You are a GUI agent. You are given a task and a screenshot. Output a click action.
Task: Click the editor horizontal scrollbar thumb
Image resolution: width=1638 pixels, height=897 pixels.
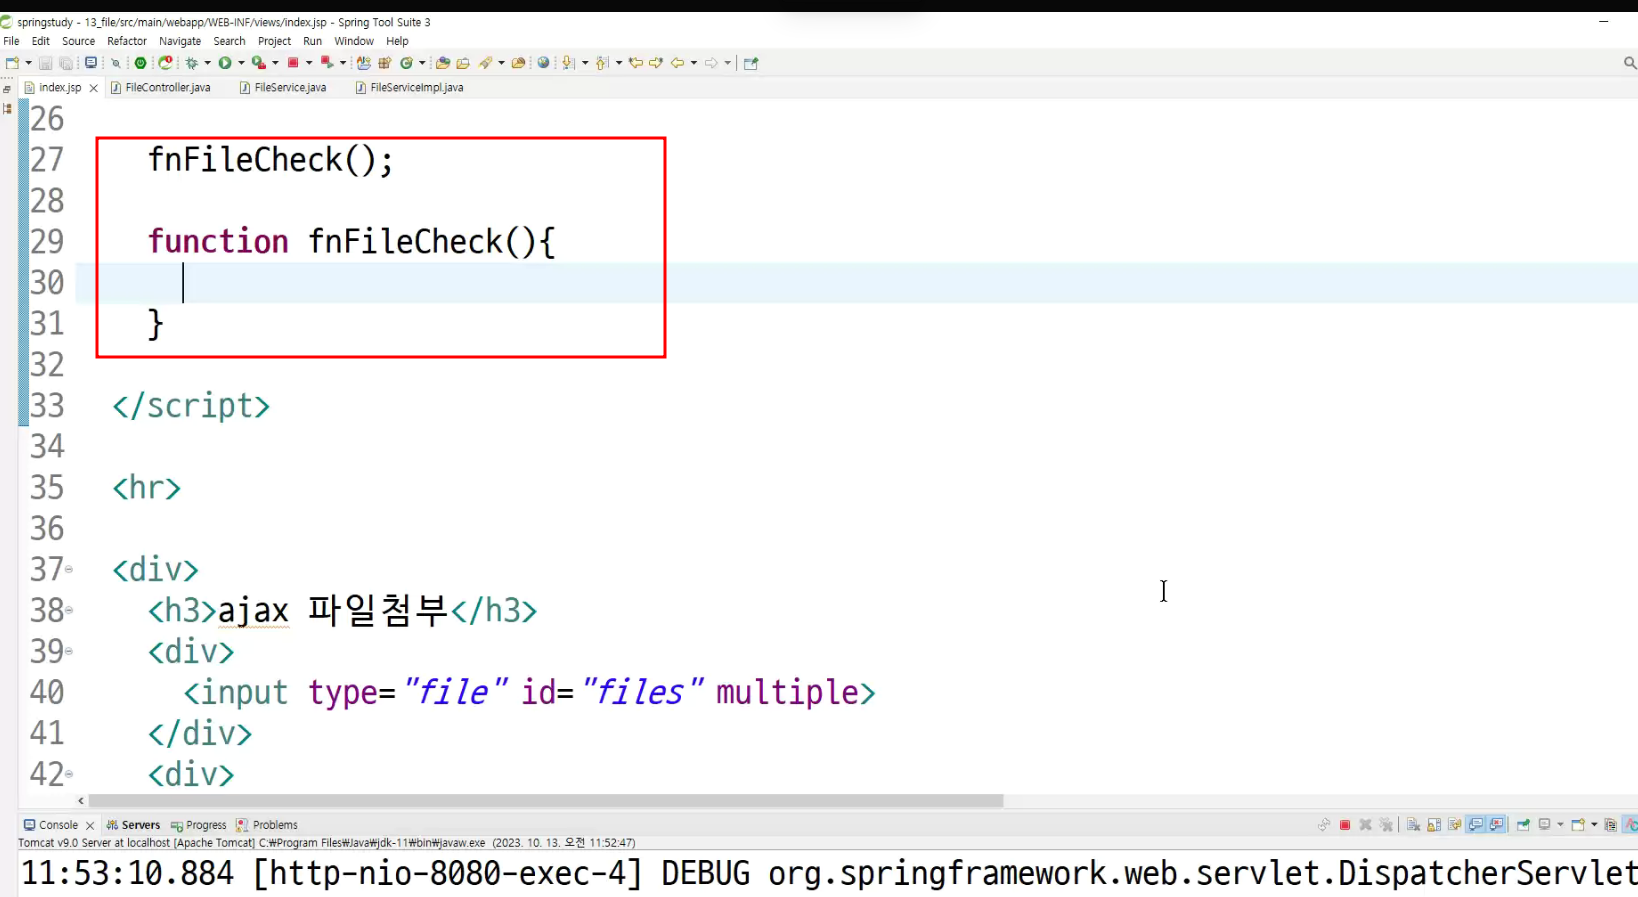click(x=546, y=801)
